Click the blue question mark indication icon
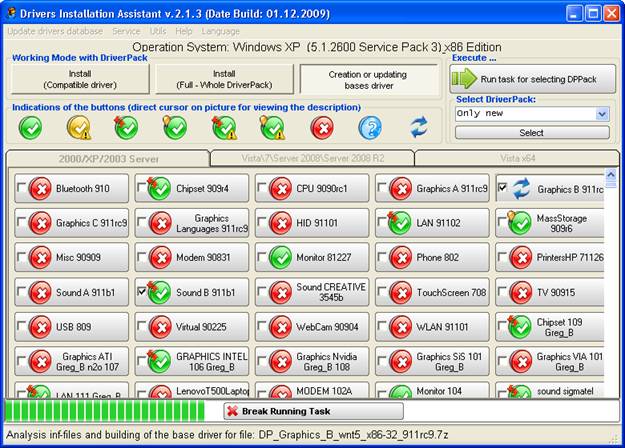 370,127
